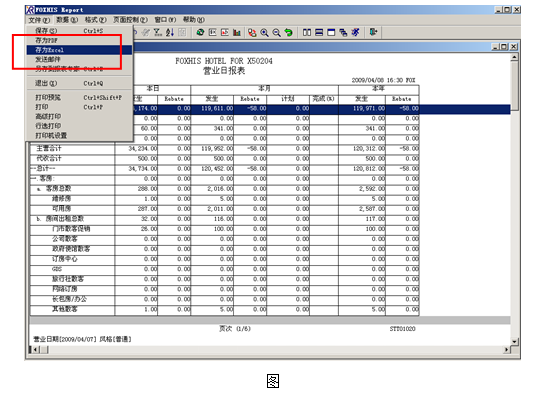Open the 格式 menu
The width and height of the screenshot is (556, 393).
coord(95,20)
